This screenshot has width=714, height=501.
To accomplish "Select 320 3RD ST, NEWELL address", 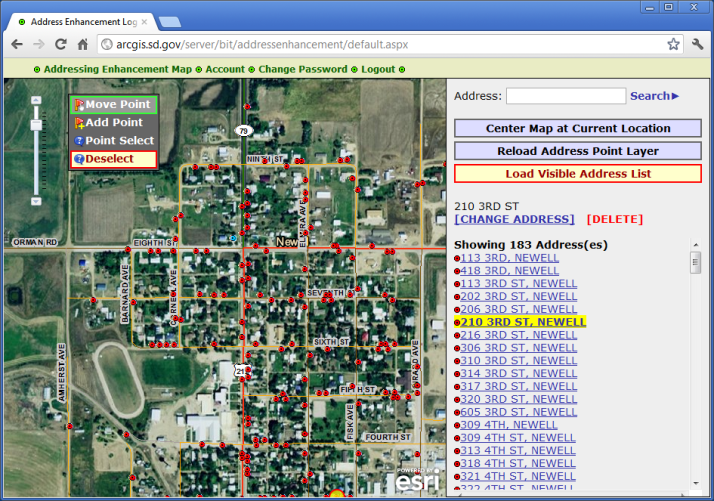I will coord(519,399).
